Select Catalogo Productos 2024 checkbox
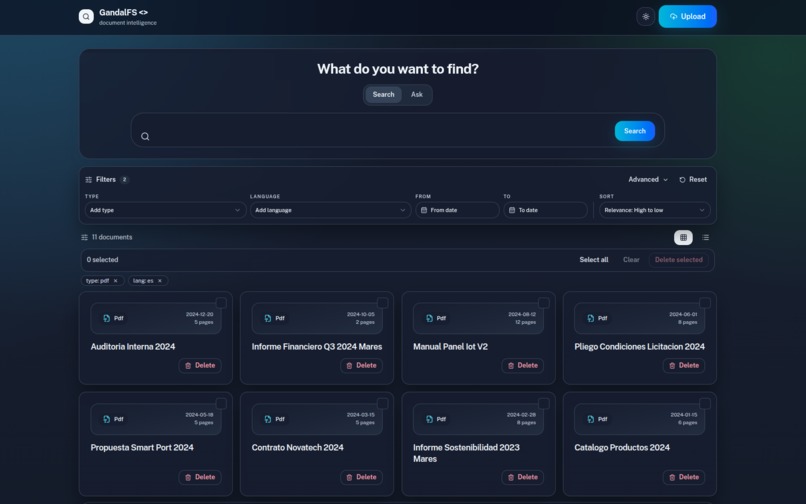The width and height of the screenshot is (806, 504). point(705,403)
